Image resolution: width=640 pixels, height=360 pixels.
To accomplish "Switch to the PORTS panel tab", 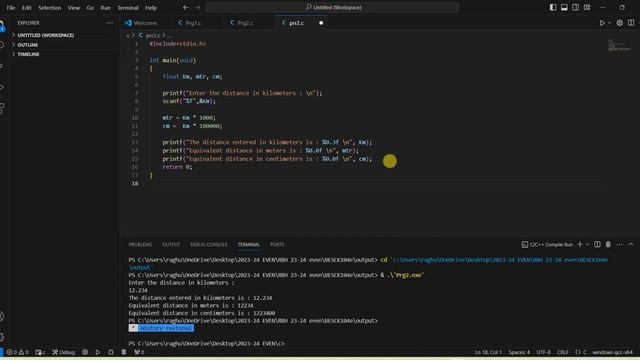I will (x=277, y=244).
